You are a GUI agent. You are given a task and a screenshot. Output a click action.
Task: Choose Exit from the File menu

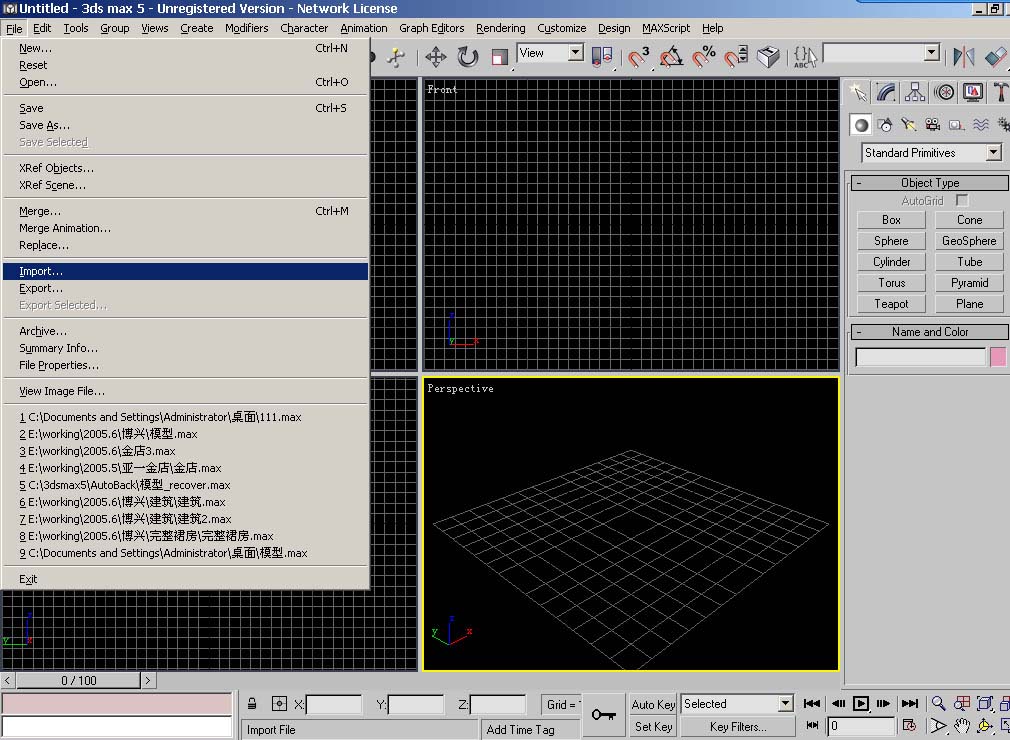(186, 579)
